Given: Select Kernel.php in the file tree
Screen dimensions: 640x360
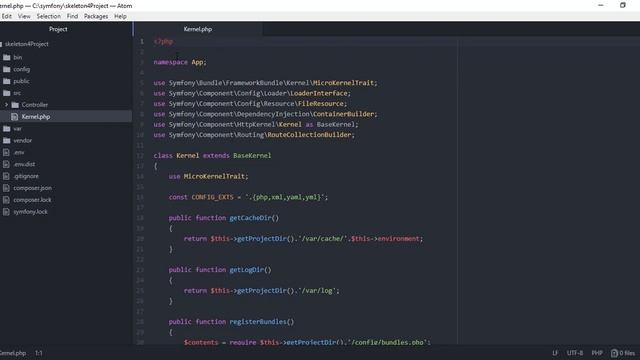Looking at the screenshot, I should 36,117.
